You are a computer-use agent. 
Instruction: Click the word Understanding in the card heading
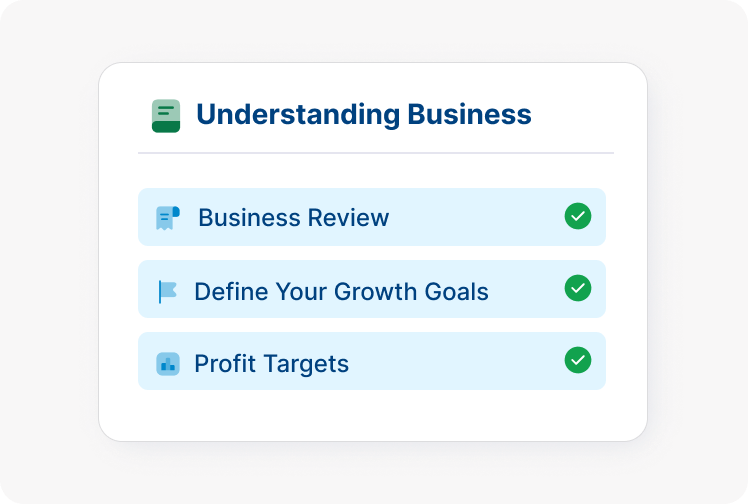297,115
